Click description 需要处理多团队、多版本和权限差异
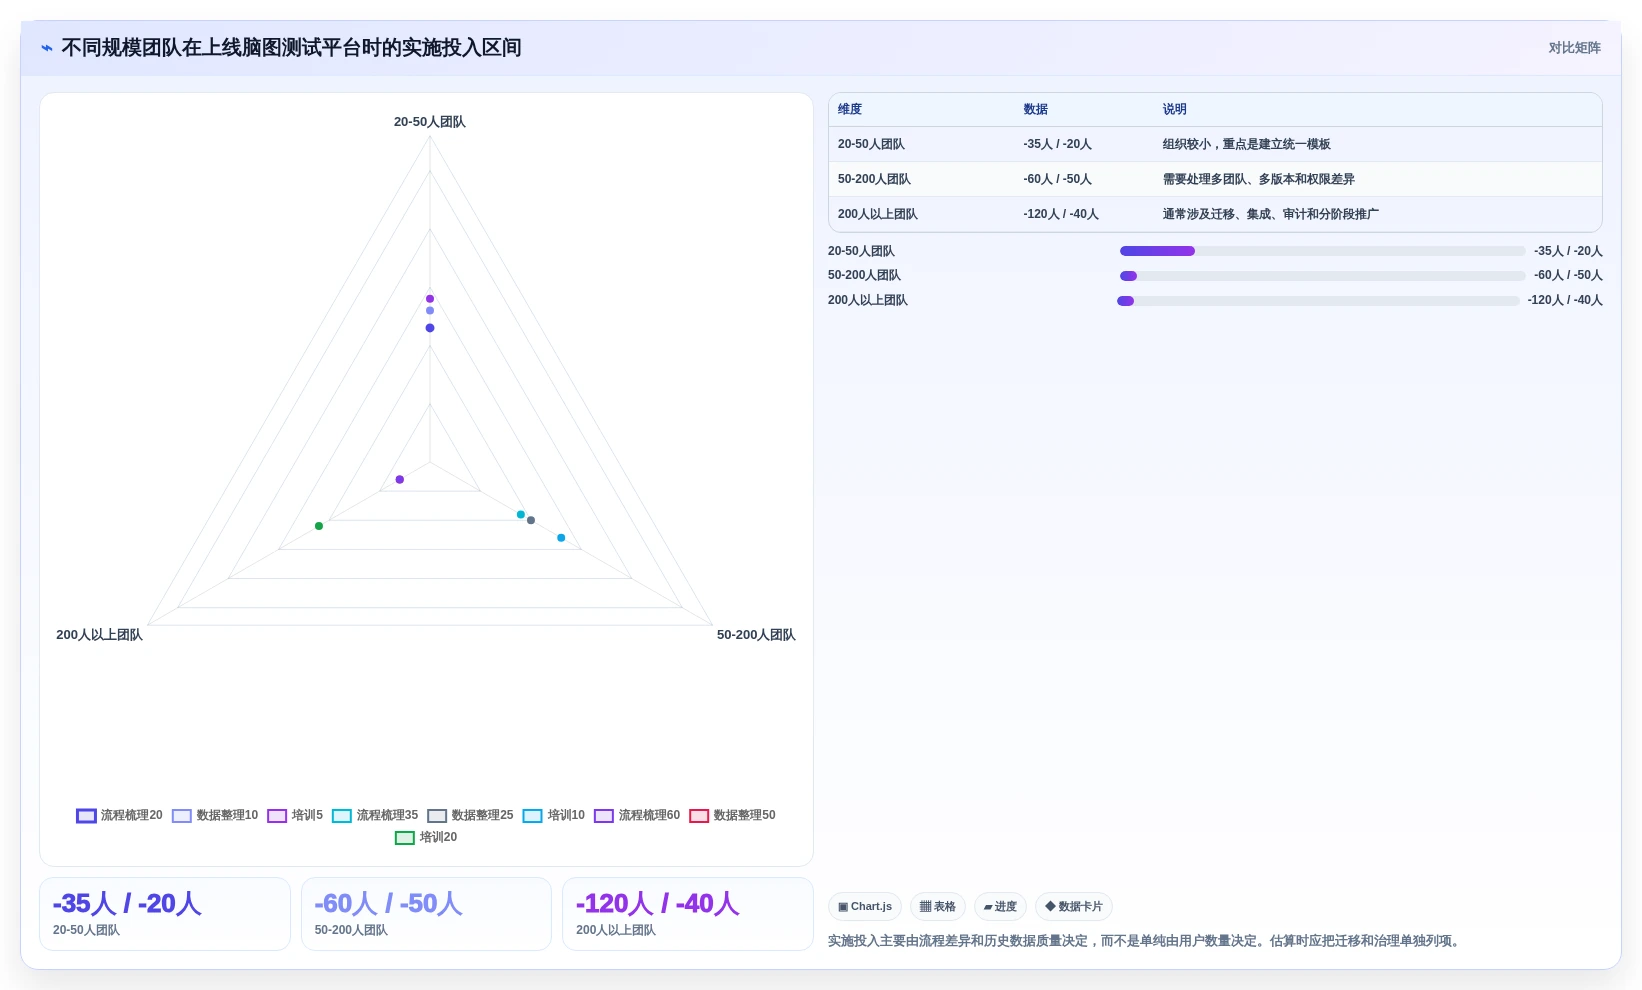This screenshot has width=1642, height=990. point(1258,179)
